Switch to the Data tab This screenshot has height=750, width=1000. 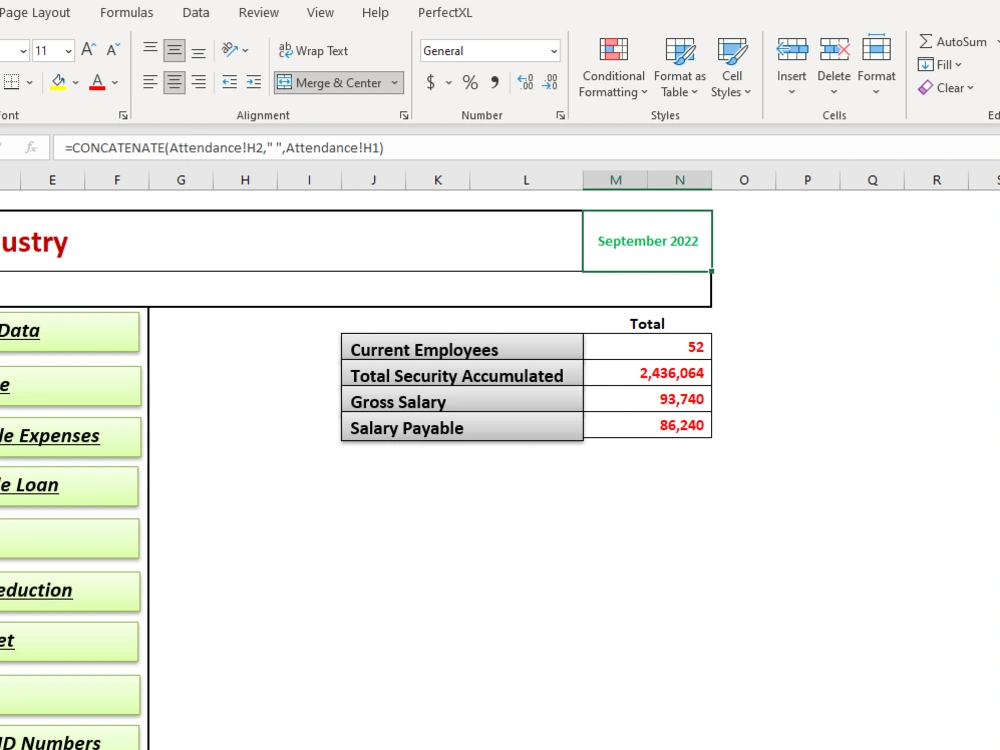(196, 13)
